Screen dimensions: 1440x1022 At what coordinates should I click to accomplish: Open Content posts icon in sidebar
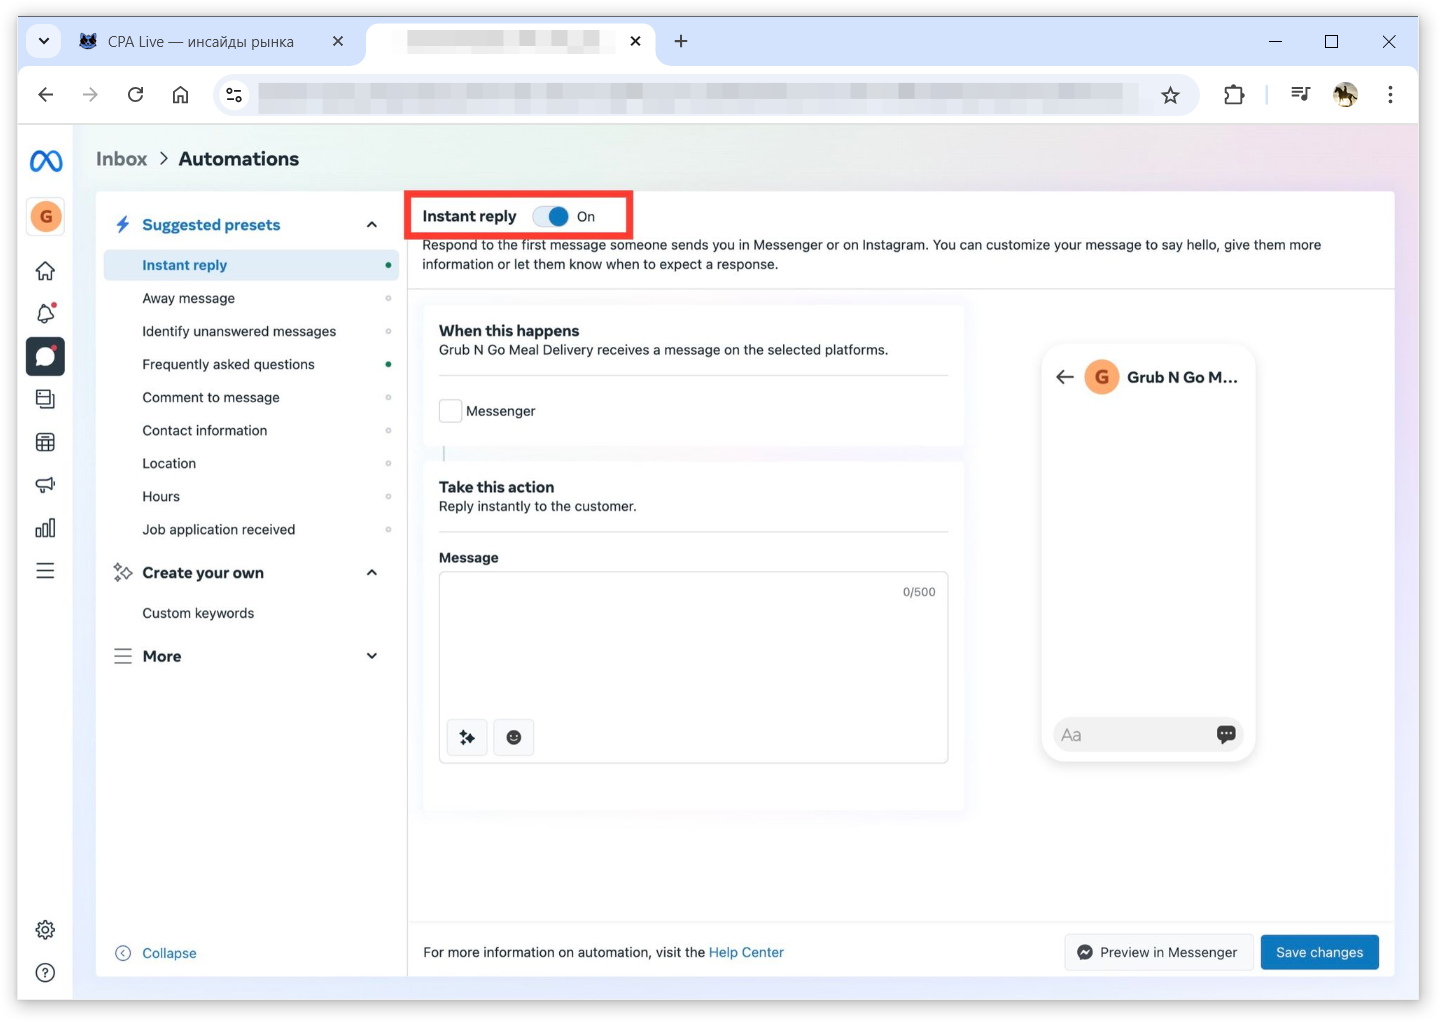tap(45, 399)
